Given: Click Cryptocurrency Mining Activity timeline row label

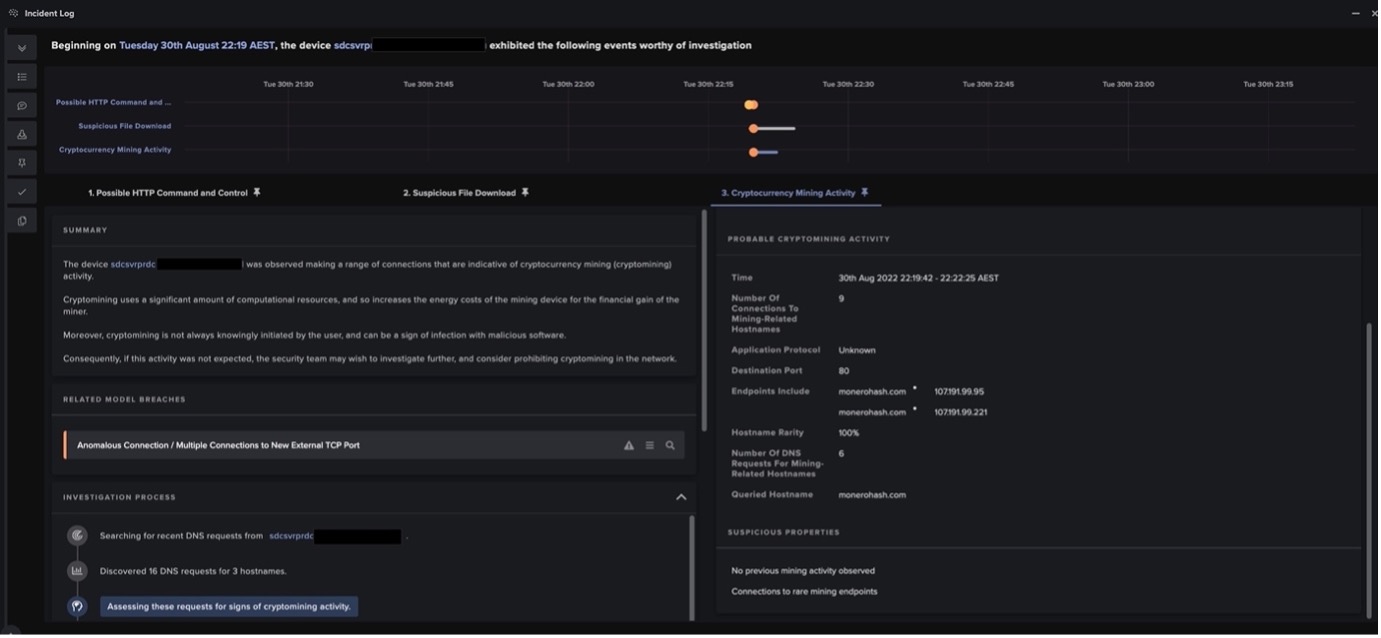Looking at the screenshot, I should (x=115, y=149).
